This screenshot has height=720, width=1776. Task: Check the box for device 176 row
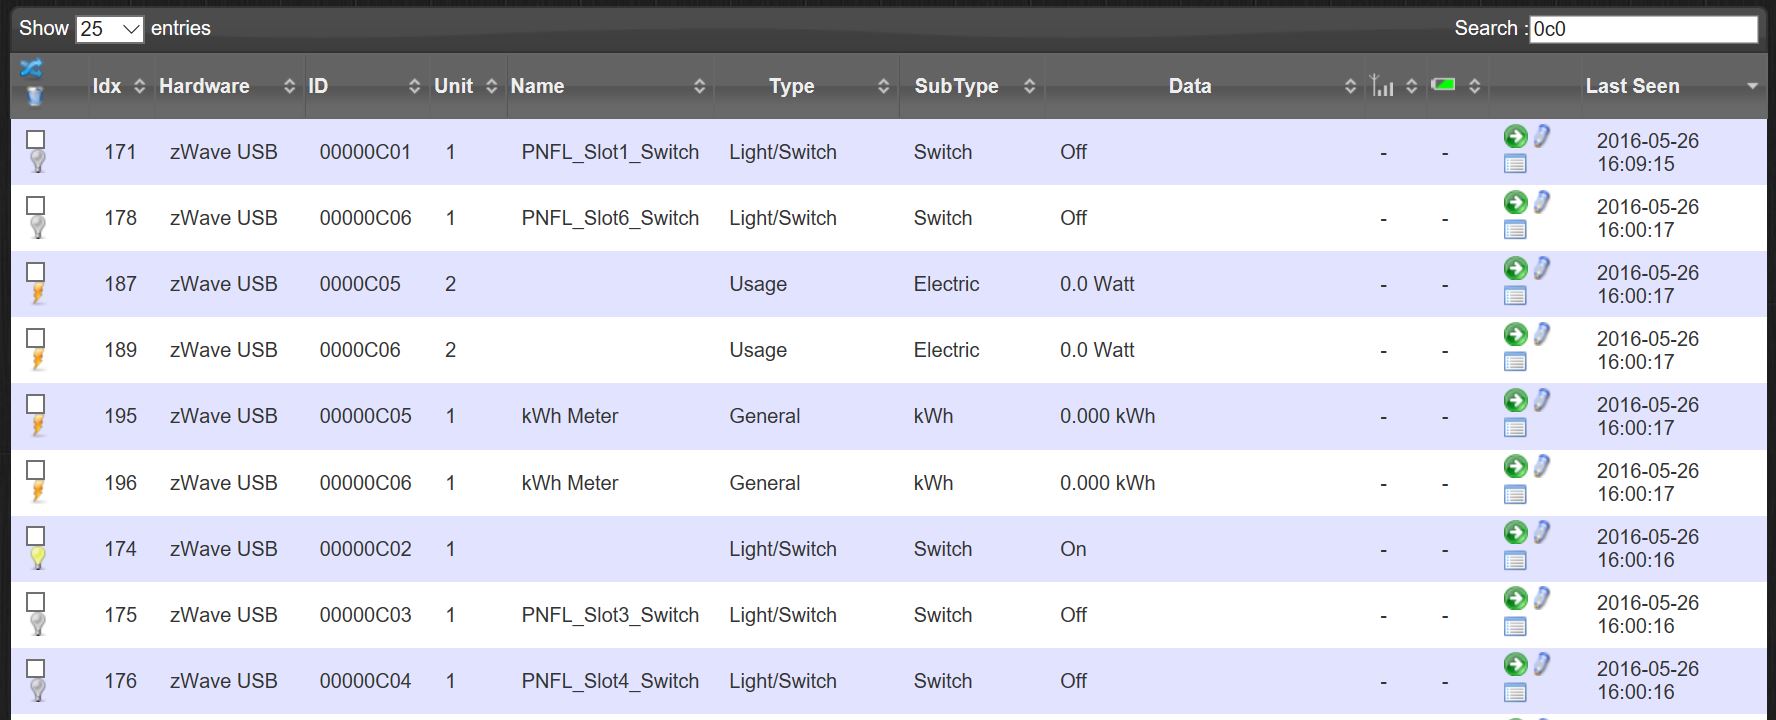click(35, 668)
